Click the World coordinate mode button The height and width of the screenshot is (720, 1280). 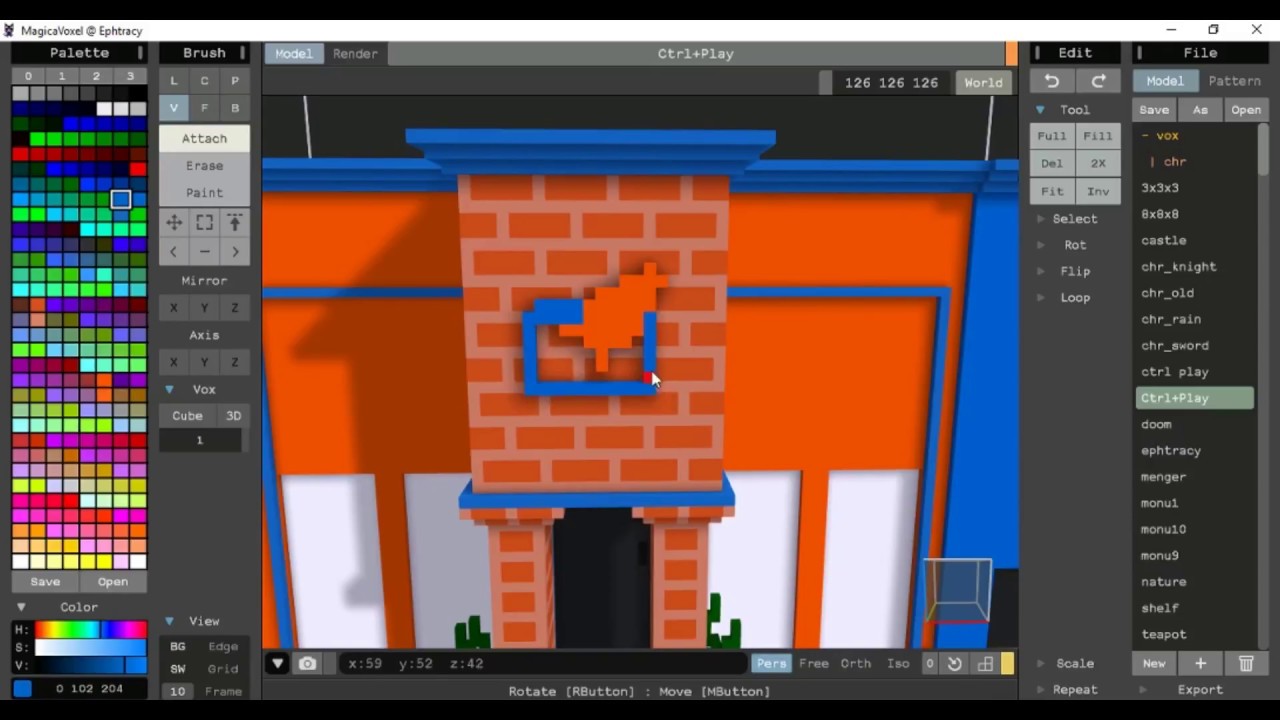point(983,83)
